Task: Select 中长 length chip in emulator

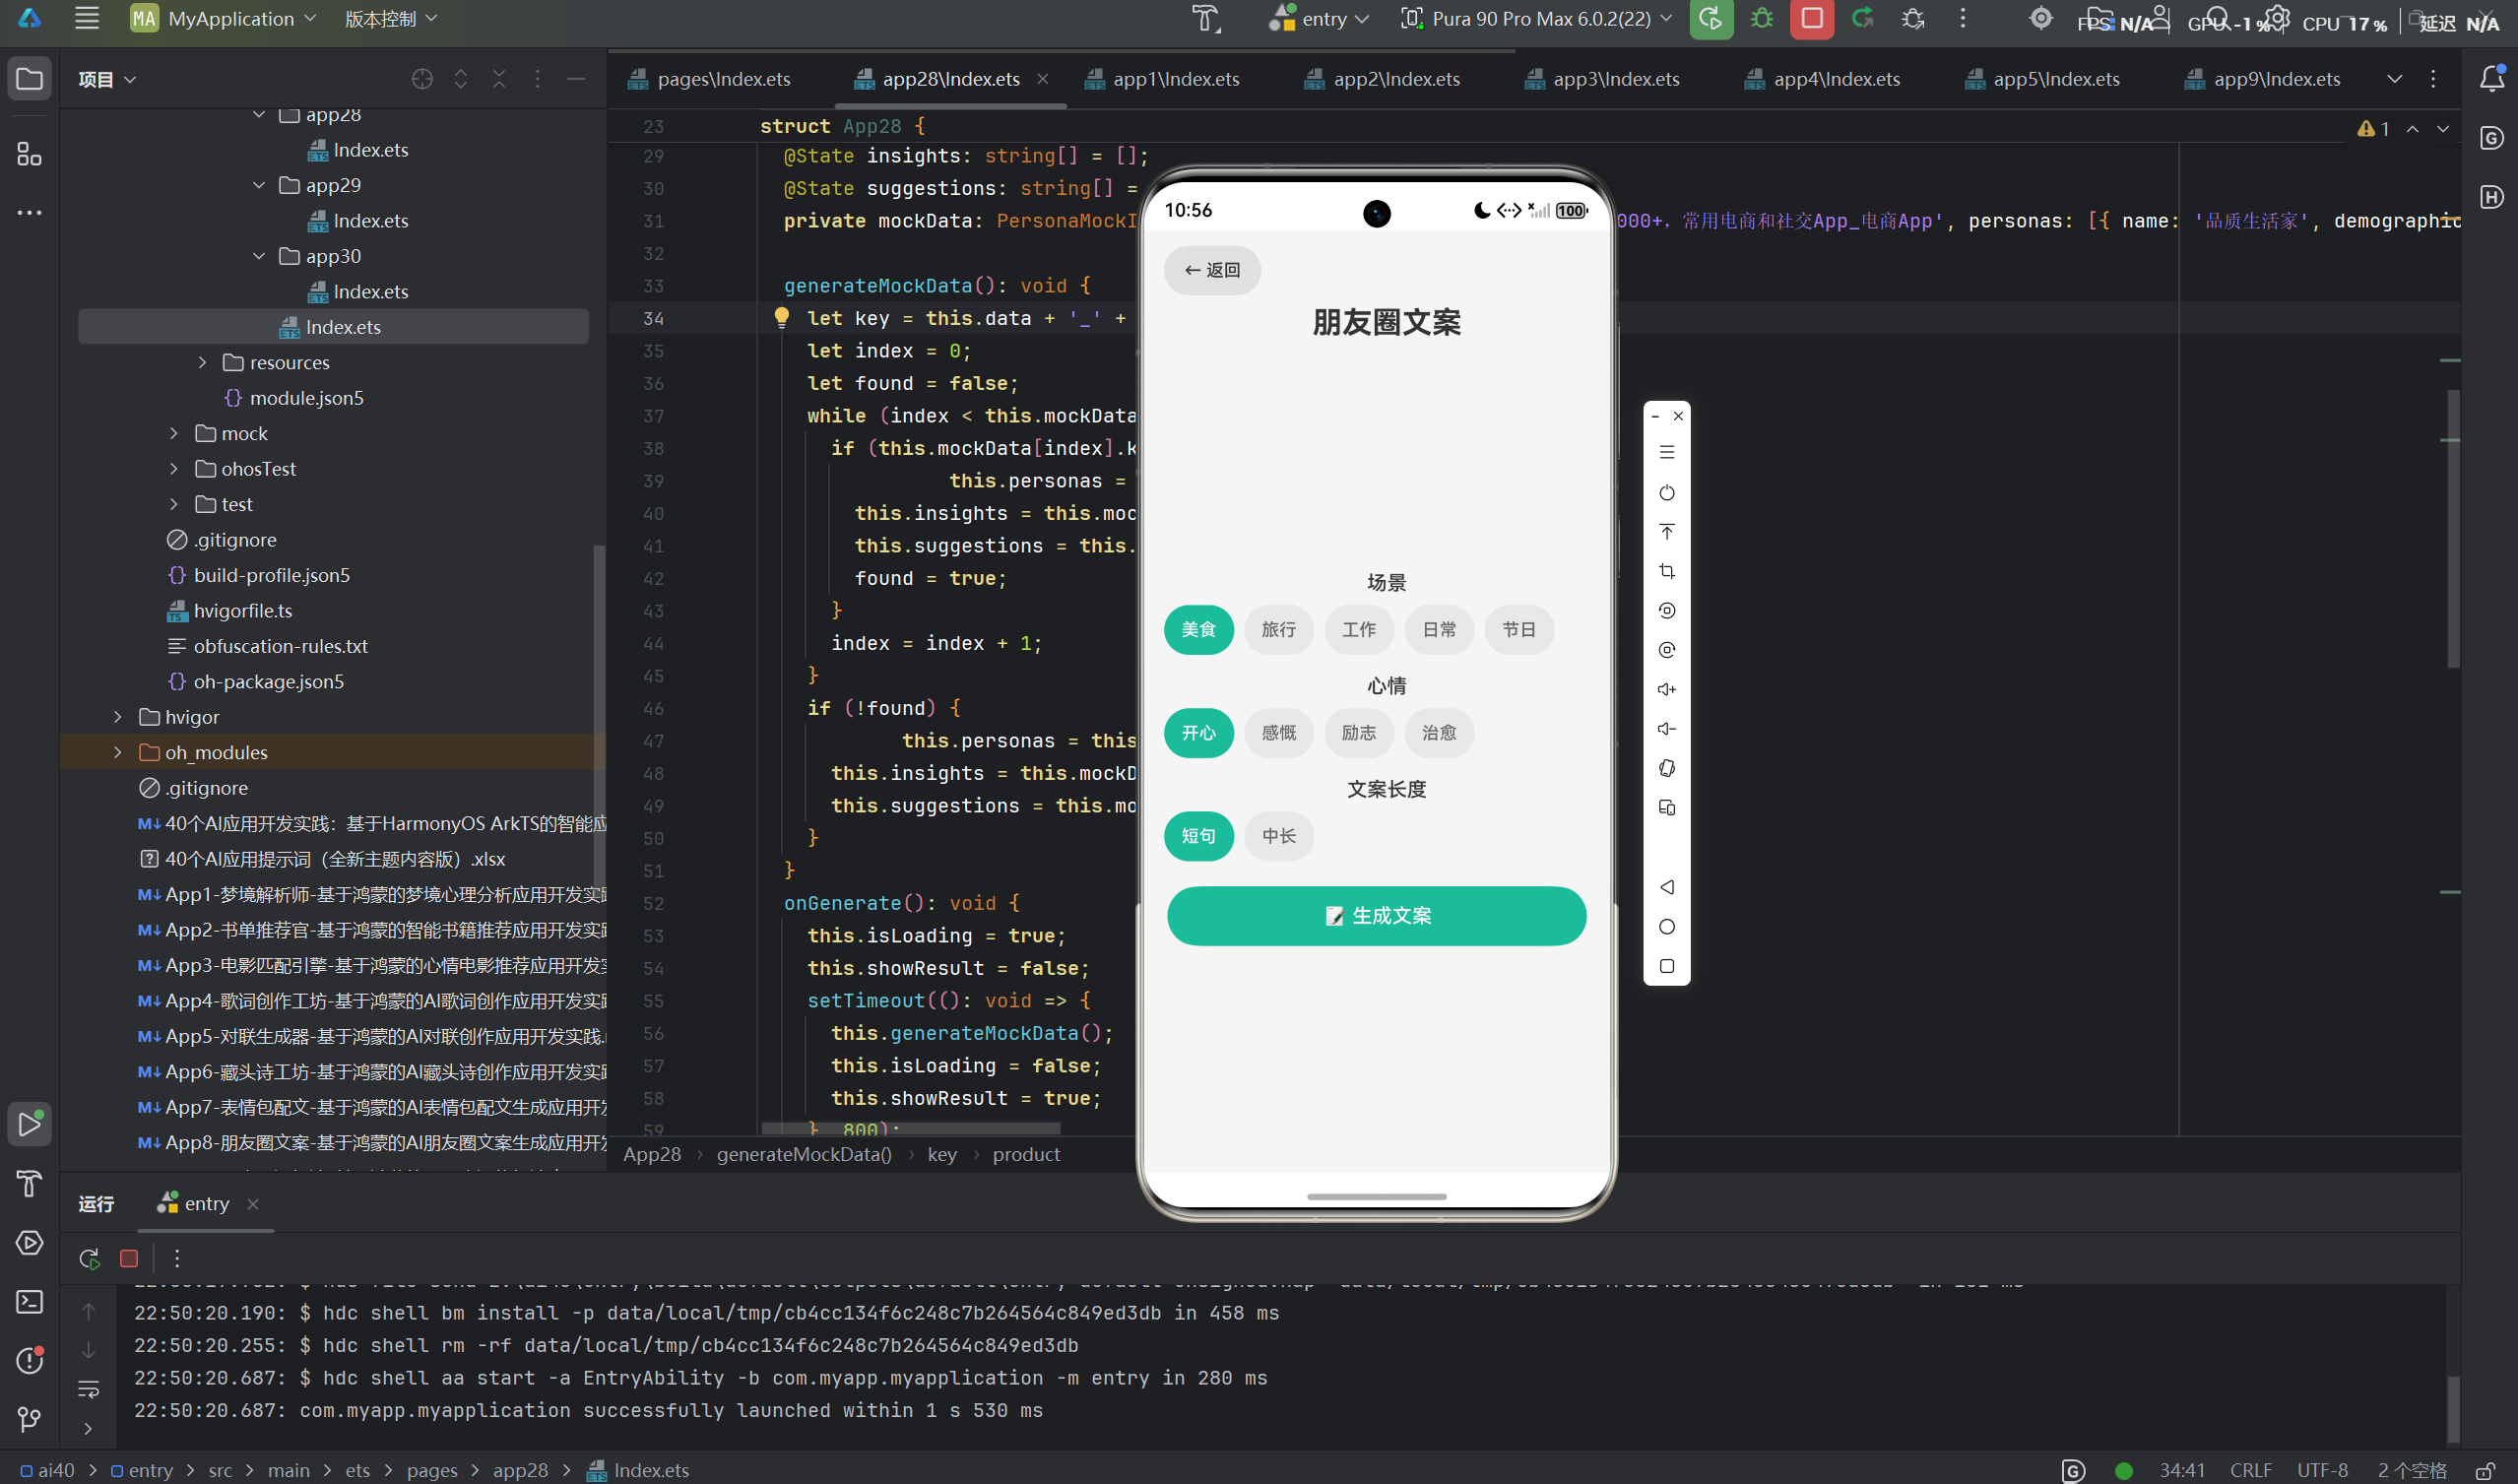Action: pos(1278,835)
